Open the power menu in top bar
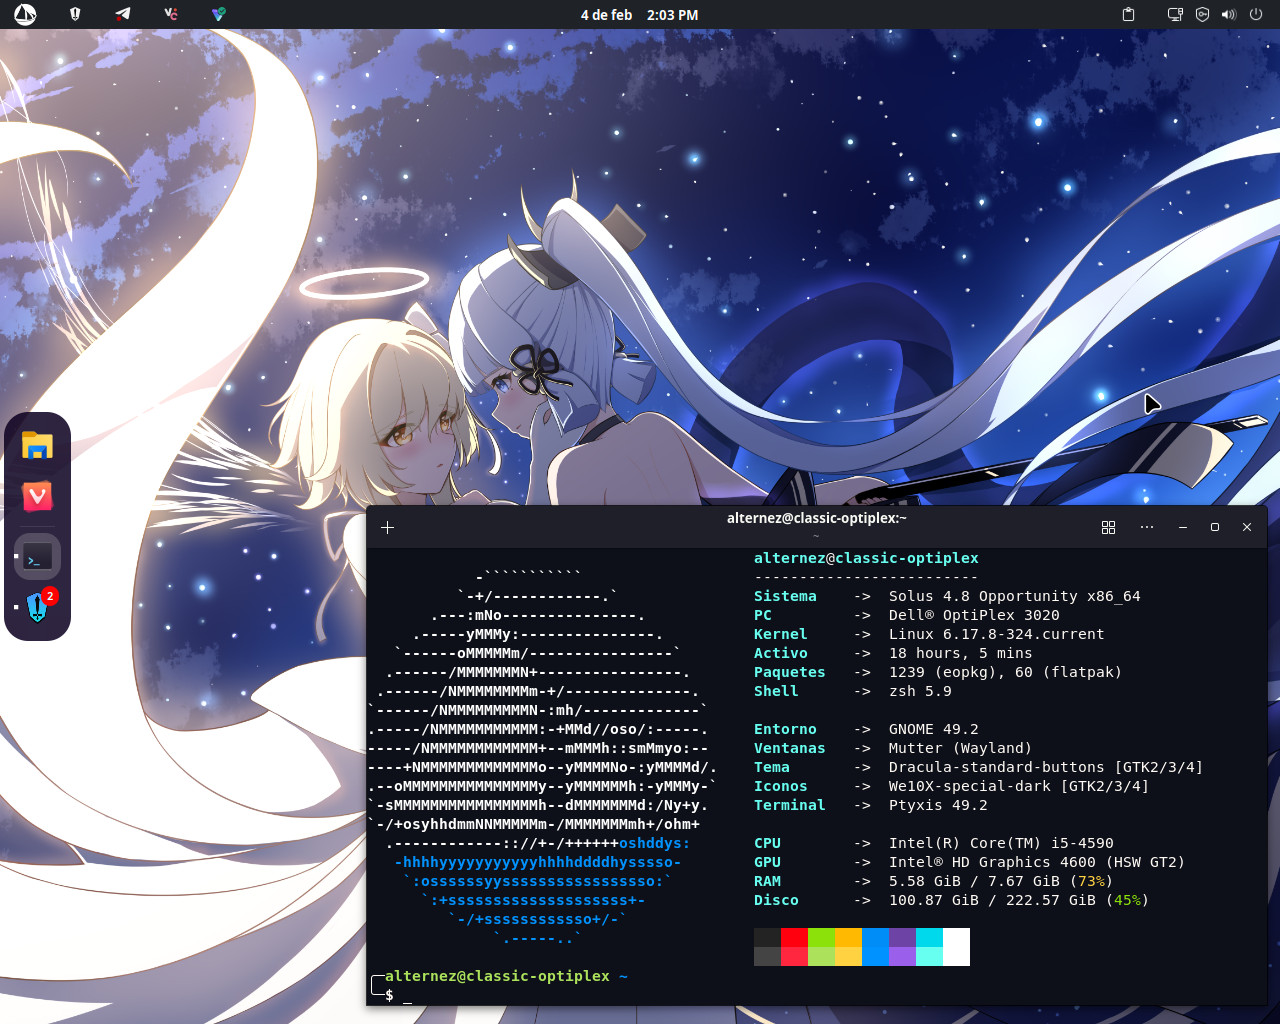 1256,14
